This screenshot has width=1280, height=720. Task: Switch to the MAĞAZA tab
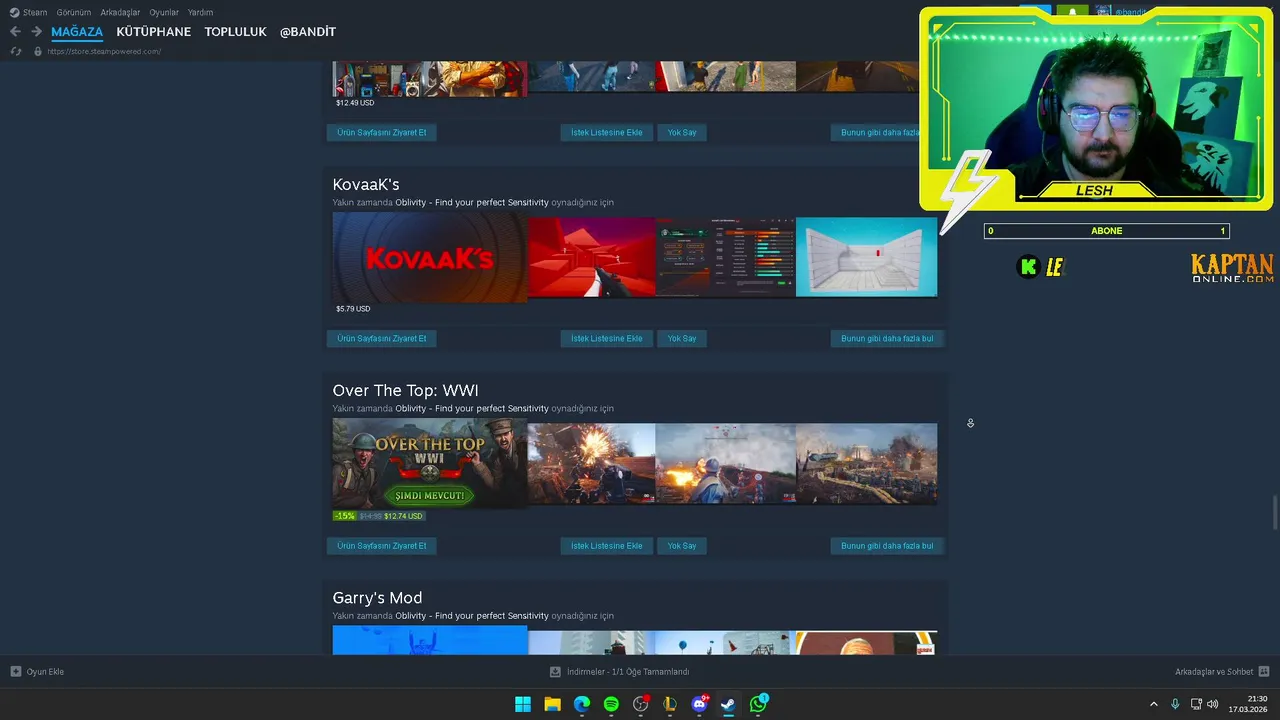[x=77, y=32]
